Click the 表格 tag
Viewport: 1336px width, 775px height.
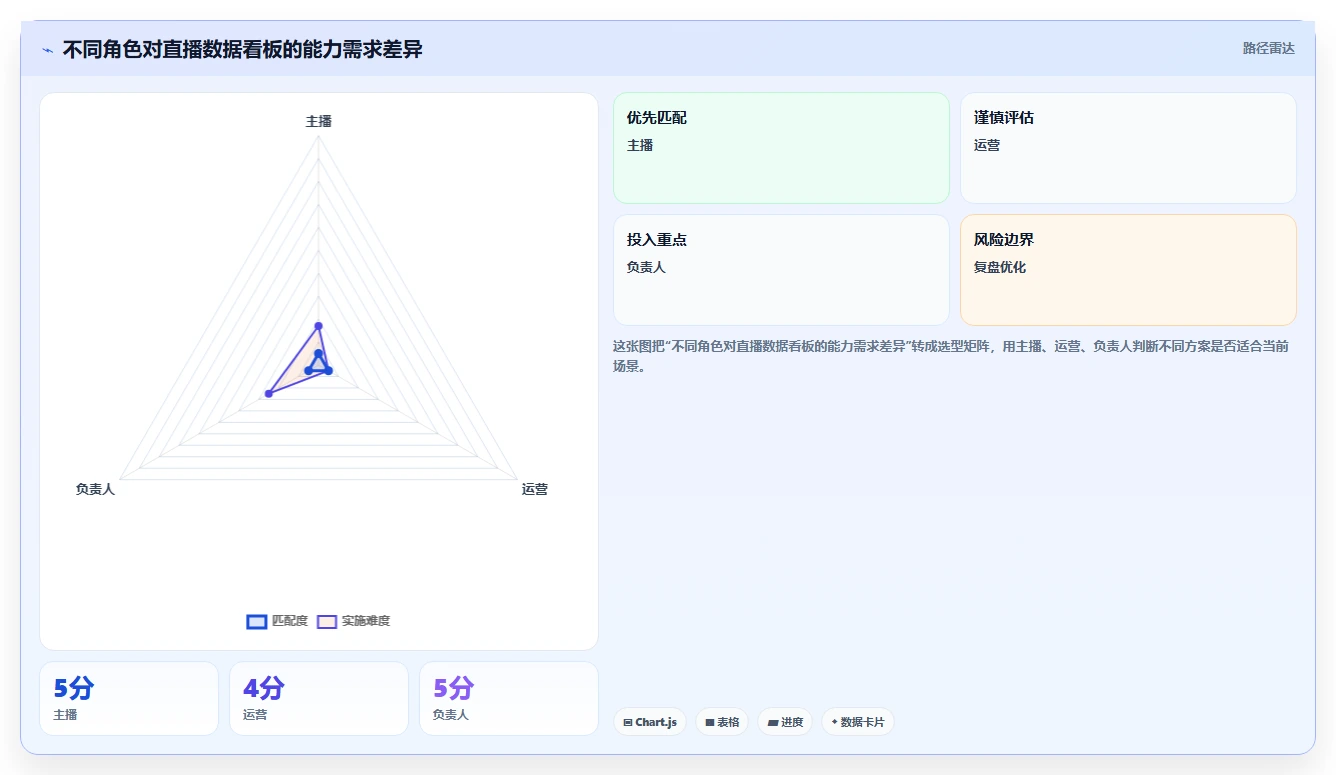coord(722,722)
